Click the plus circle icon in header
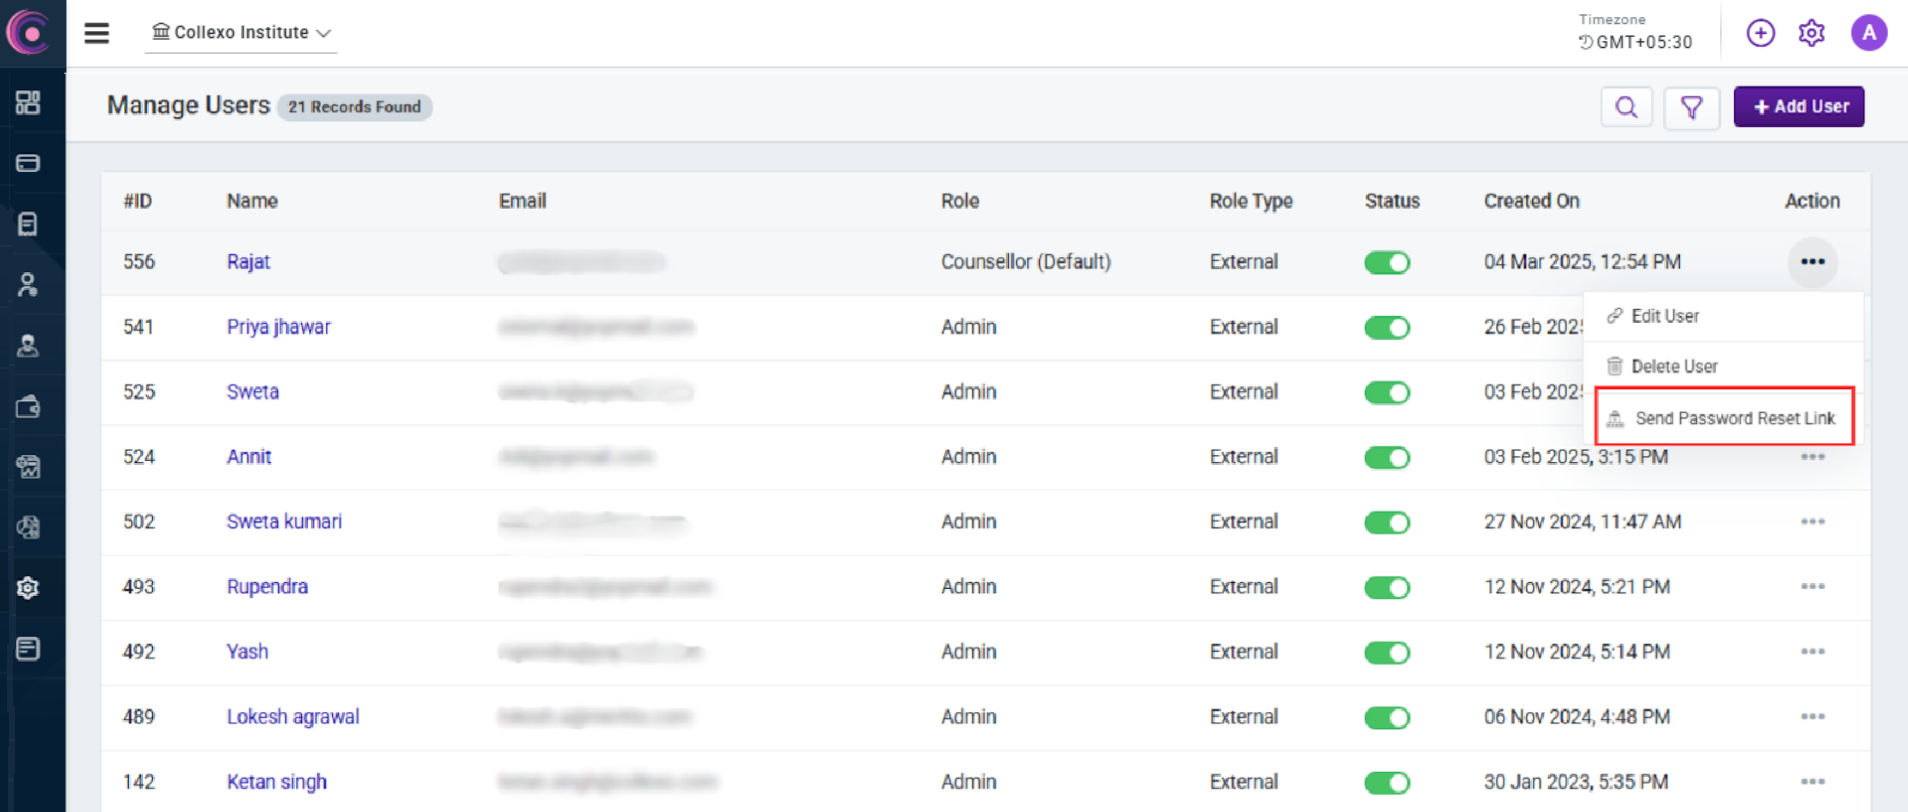The image size is (1908, 812). pyautogui.click(x=1760, y=33)
